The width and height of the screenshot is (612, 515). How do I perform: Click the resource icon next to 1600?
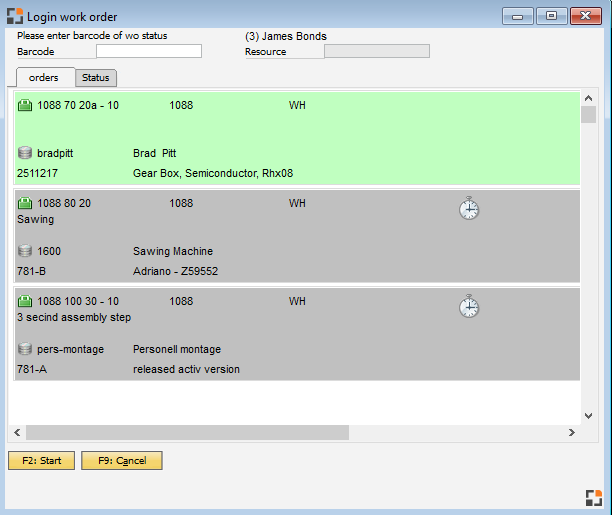[25, 251]
